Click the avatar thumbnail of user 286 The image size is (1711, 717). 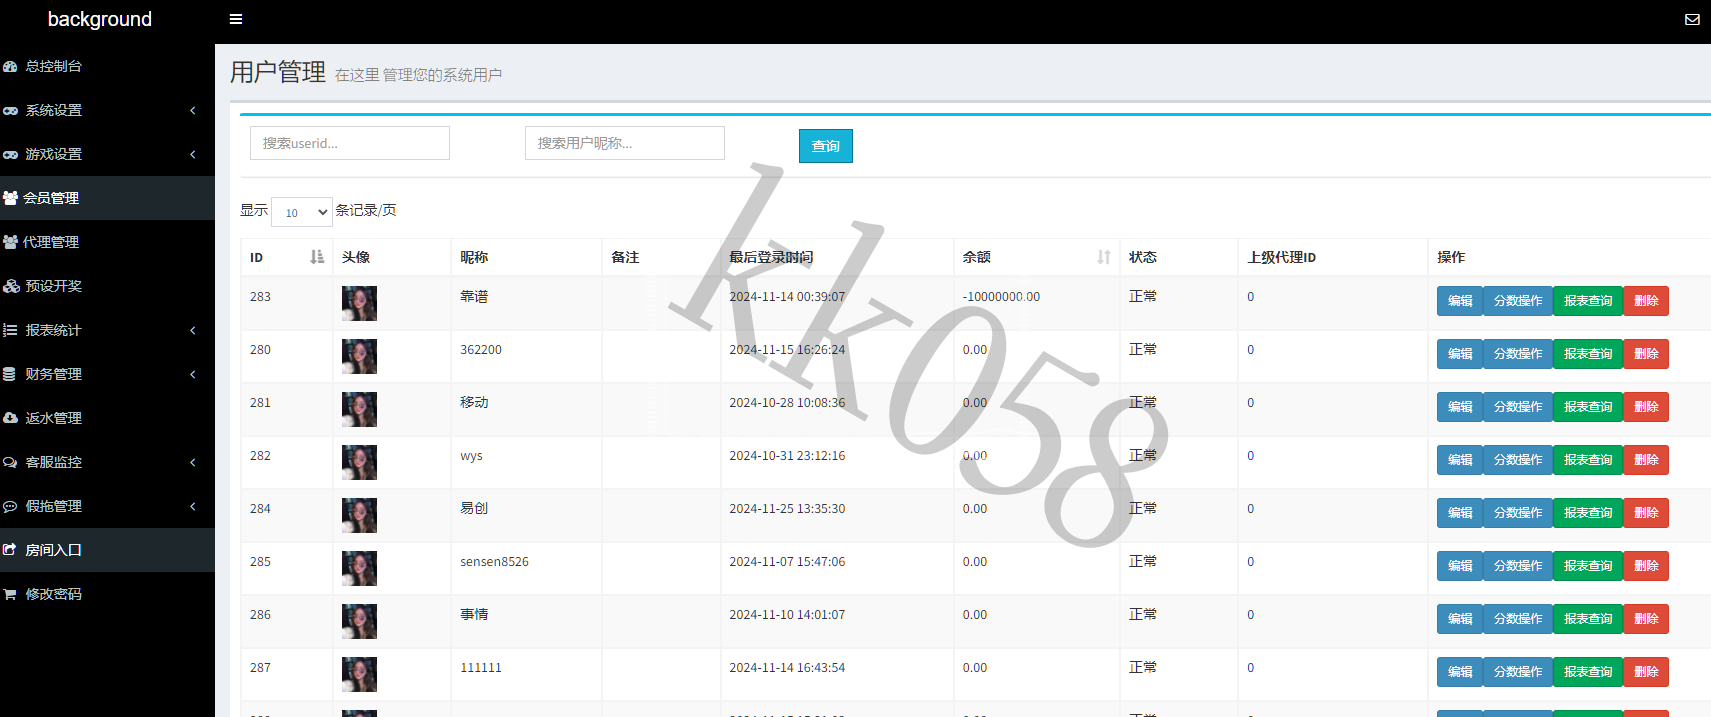pyautogui.click(x=359, y=621)
